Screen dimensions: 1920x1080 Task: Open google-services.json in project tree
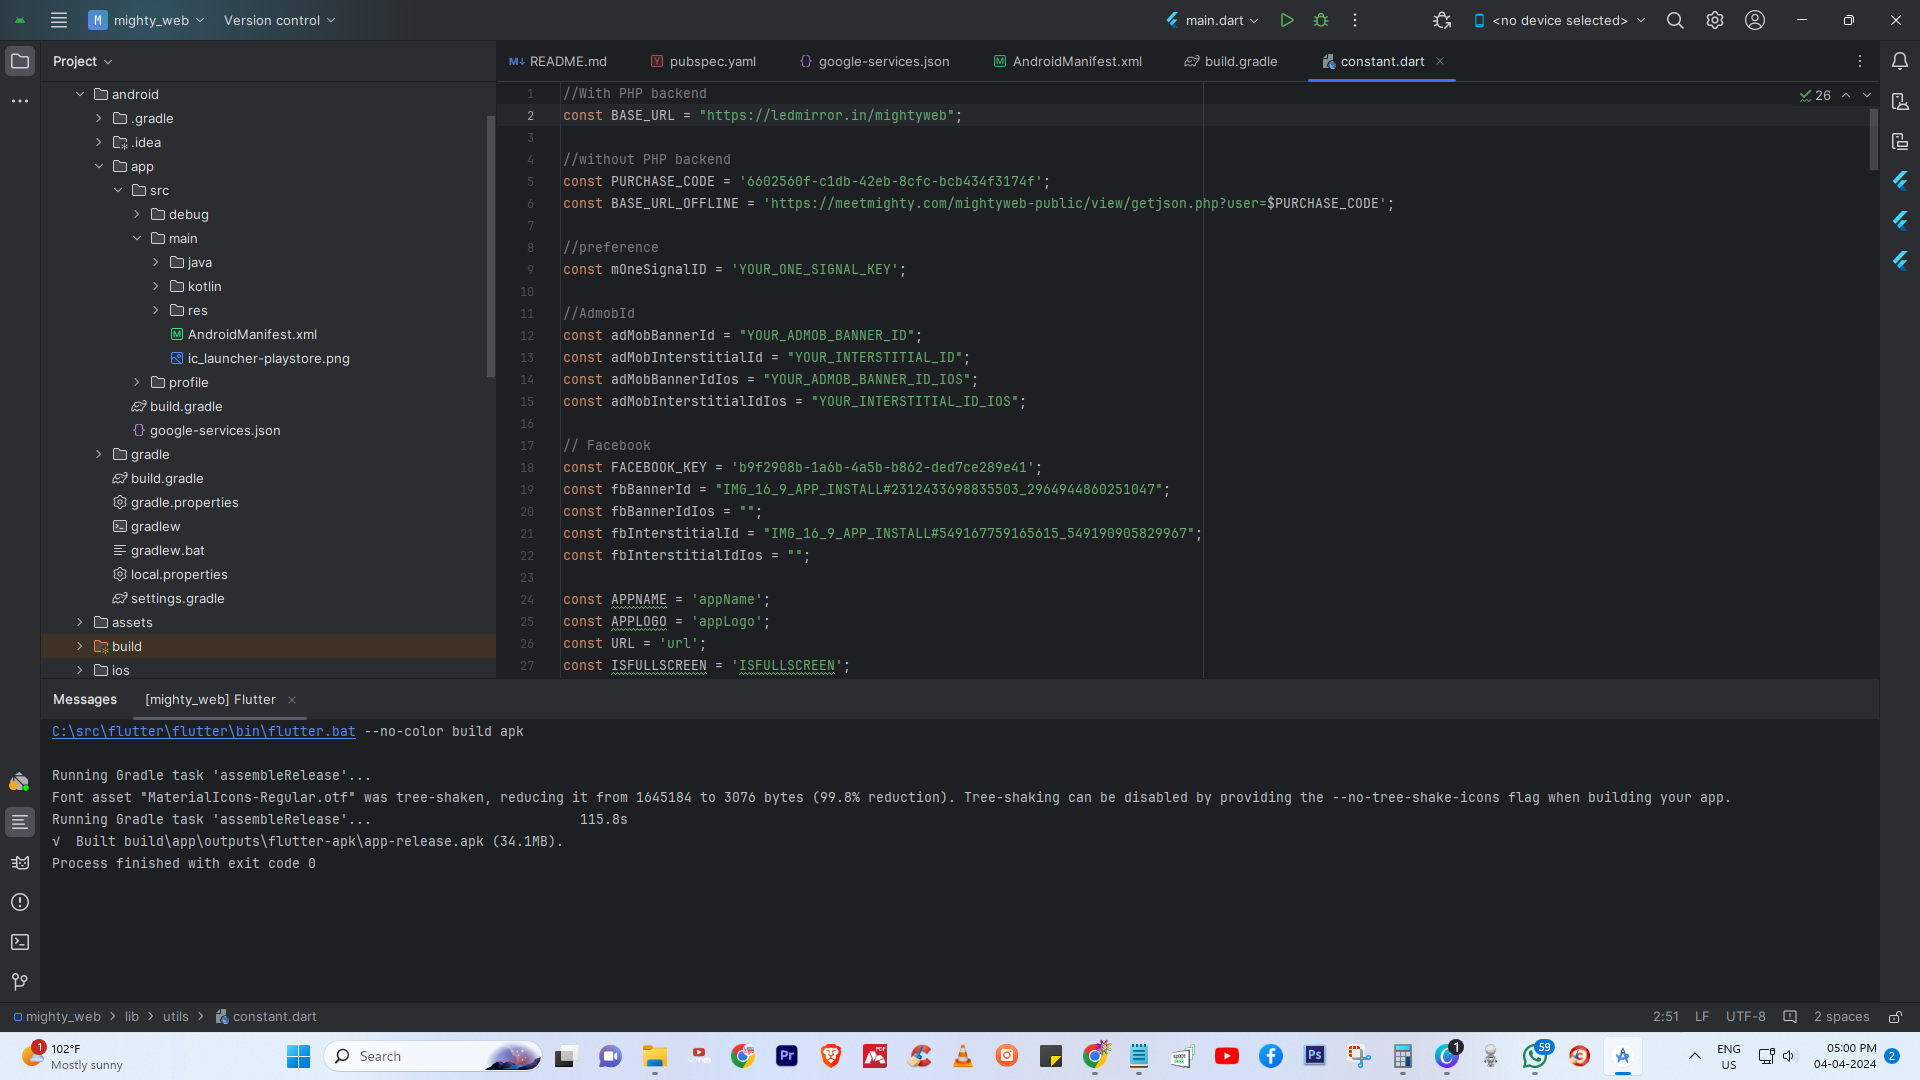[x=214, y=430]
